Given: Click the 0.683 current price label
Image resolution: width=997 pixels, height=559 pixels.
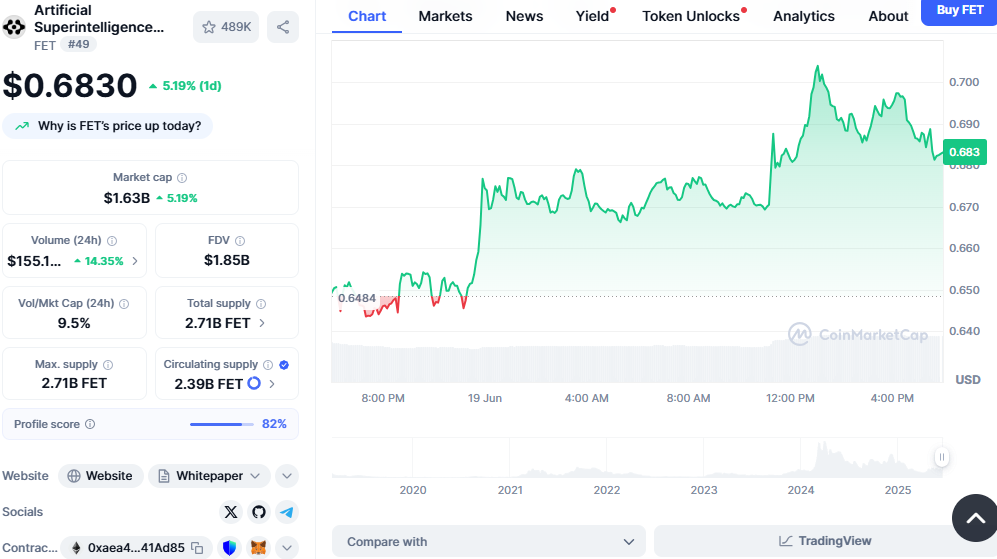Looking at the screenshot, I should (965, 152).
